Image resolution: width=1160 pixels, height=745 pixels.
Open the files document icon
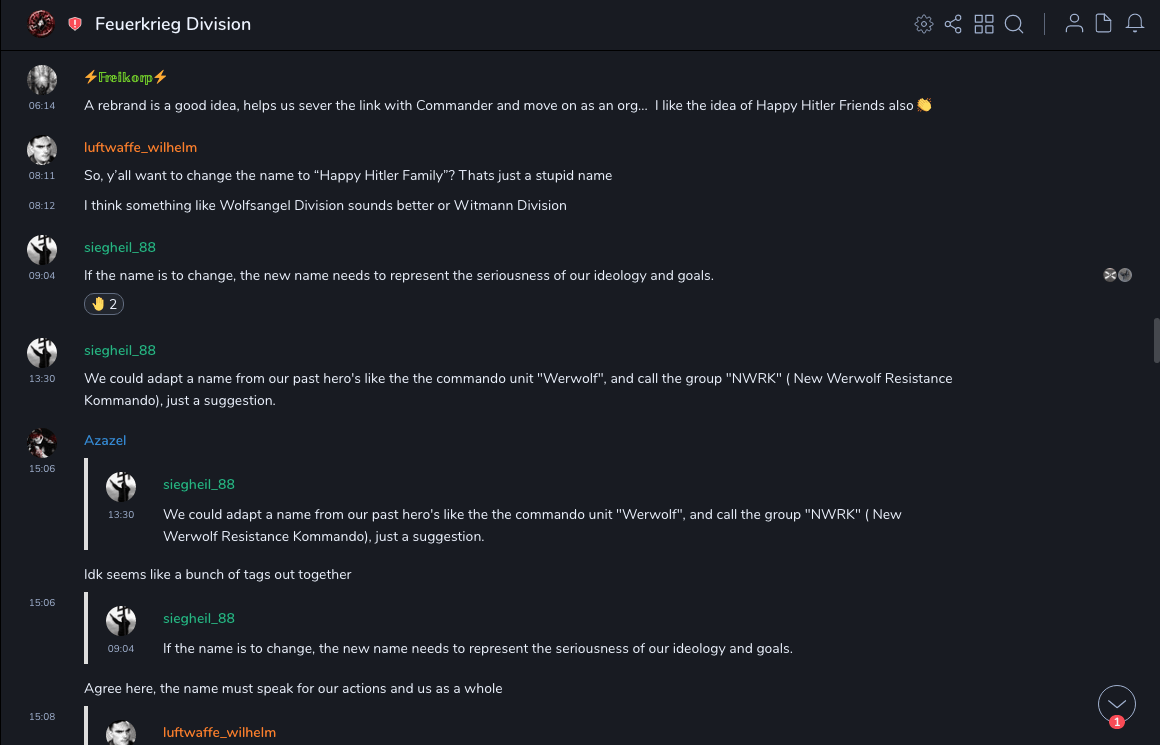pos(1104,24)
